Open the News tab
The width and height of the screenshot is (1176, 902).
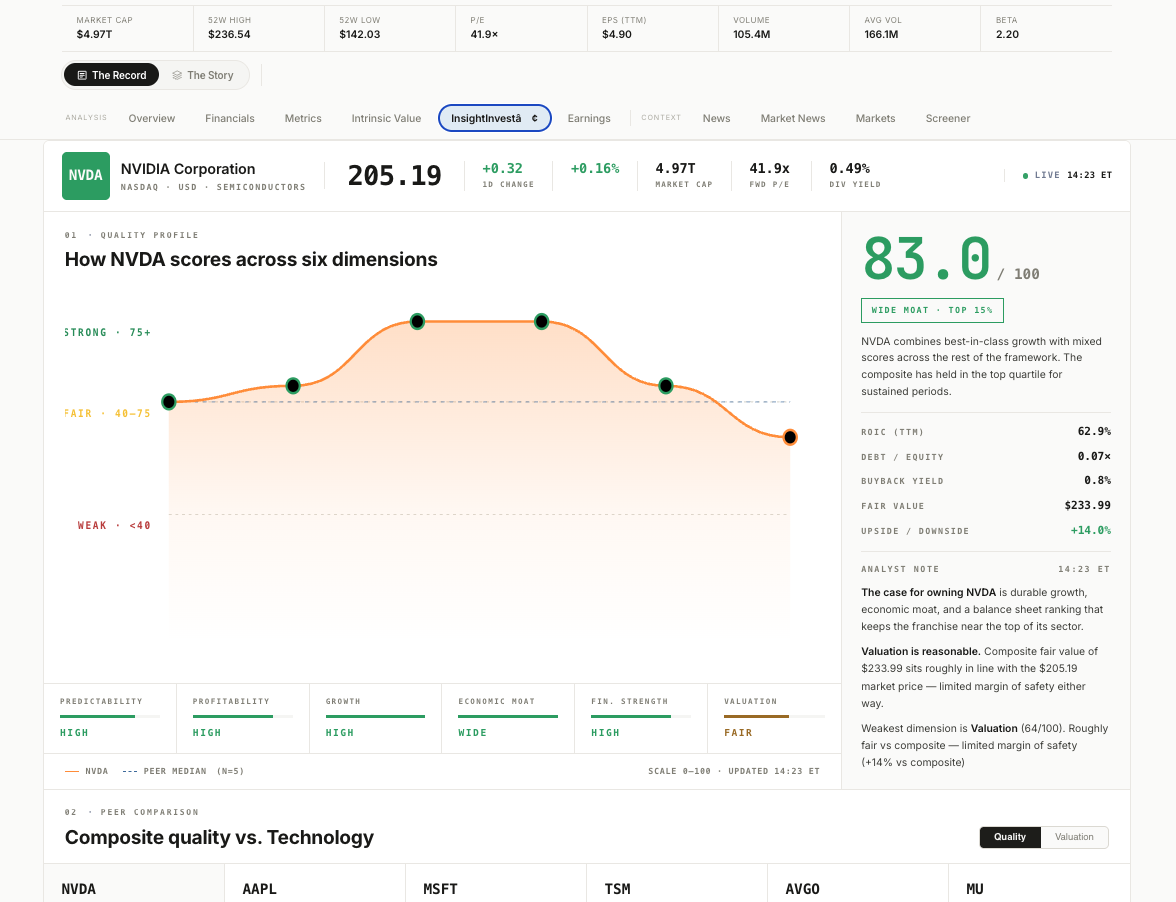716,118
